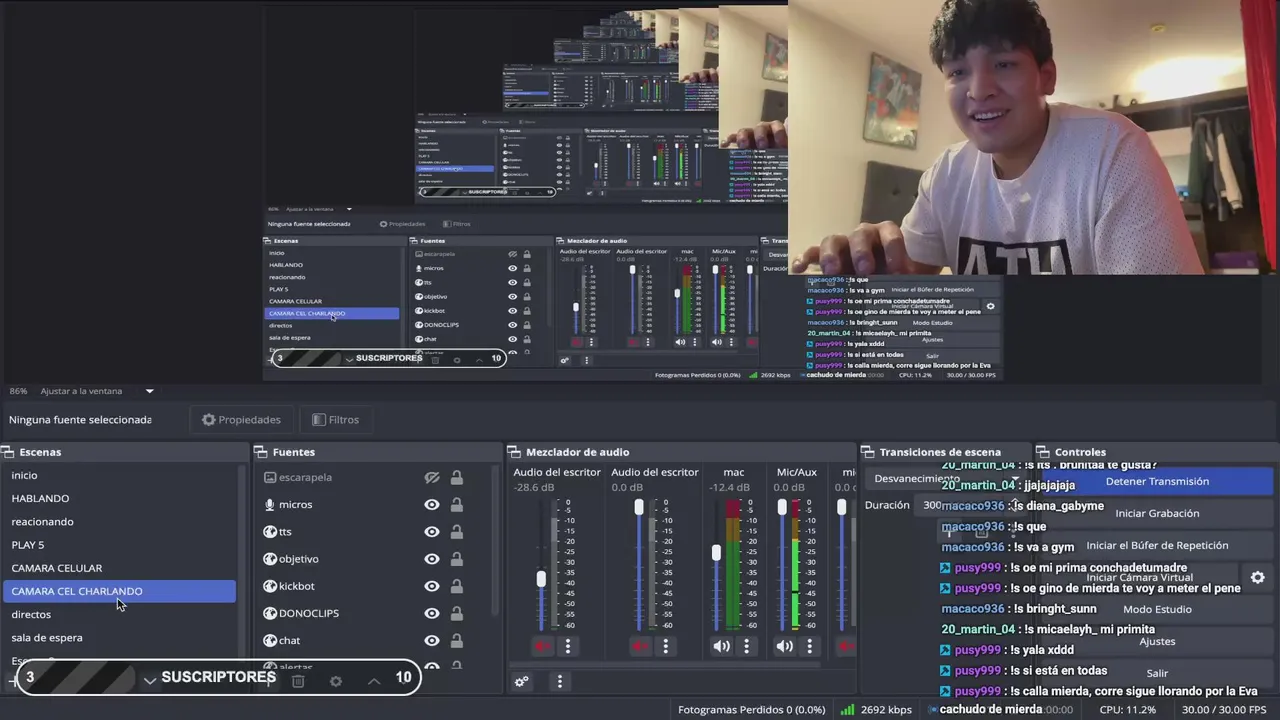Mute the mac audio channel

(x=721, y=646)
